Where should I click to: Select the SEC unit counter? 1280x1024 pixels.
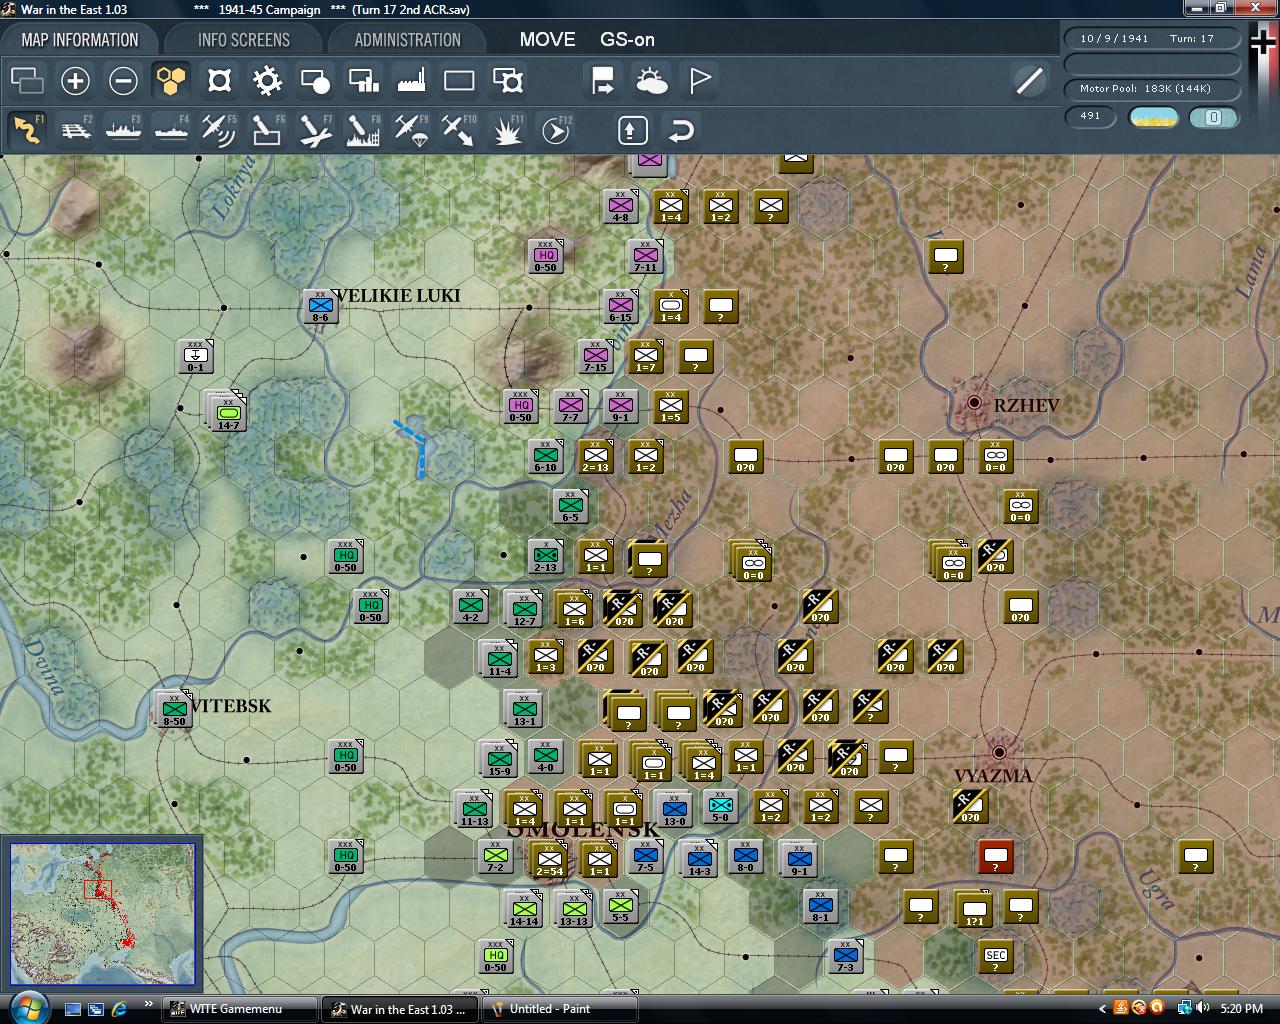tap(995, 957)
